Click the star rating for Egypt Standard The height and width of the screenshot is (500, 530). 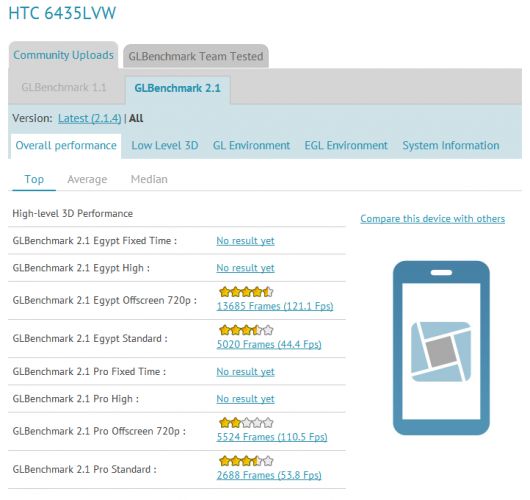(x=246, y=330)
